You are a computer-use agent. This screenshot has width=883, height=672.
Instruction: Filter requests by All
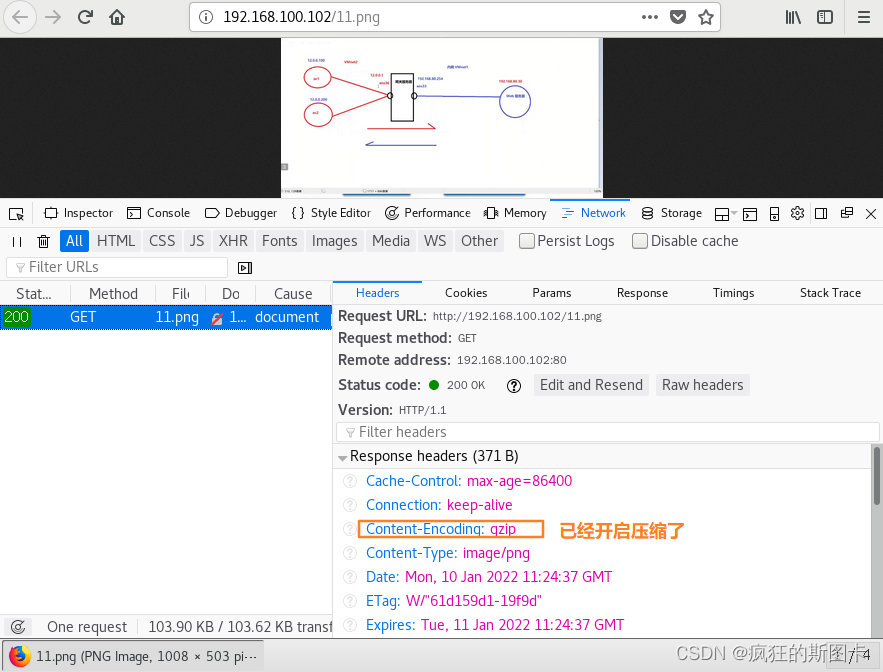tap(74, 241)
